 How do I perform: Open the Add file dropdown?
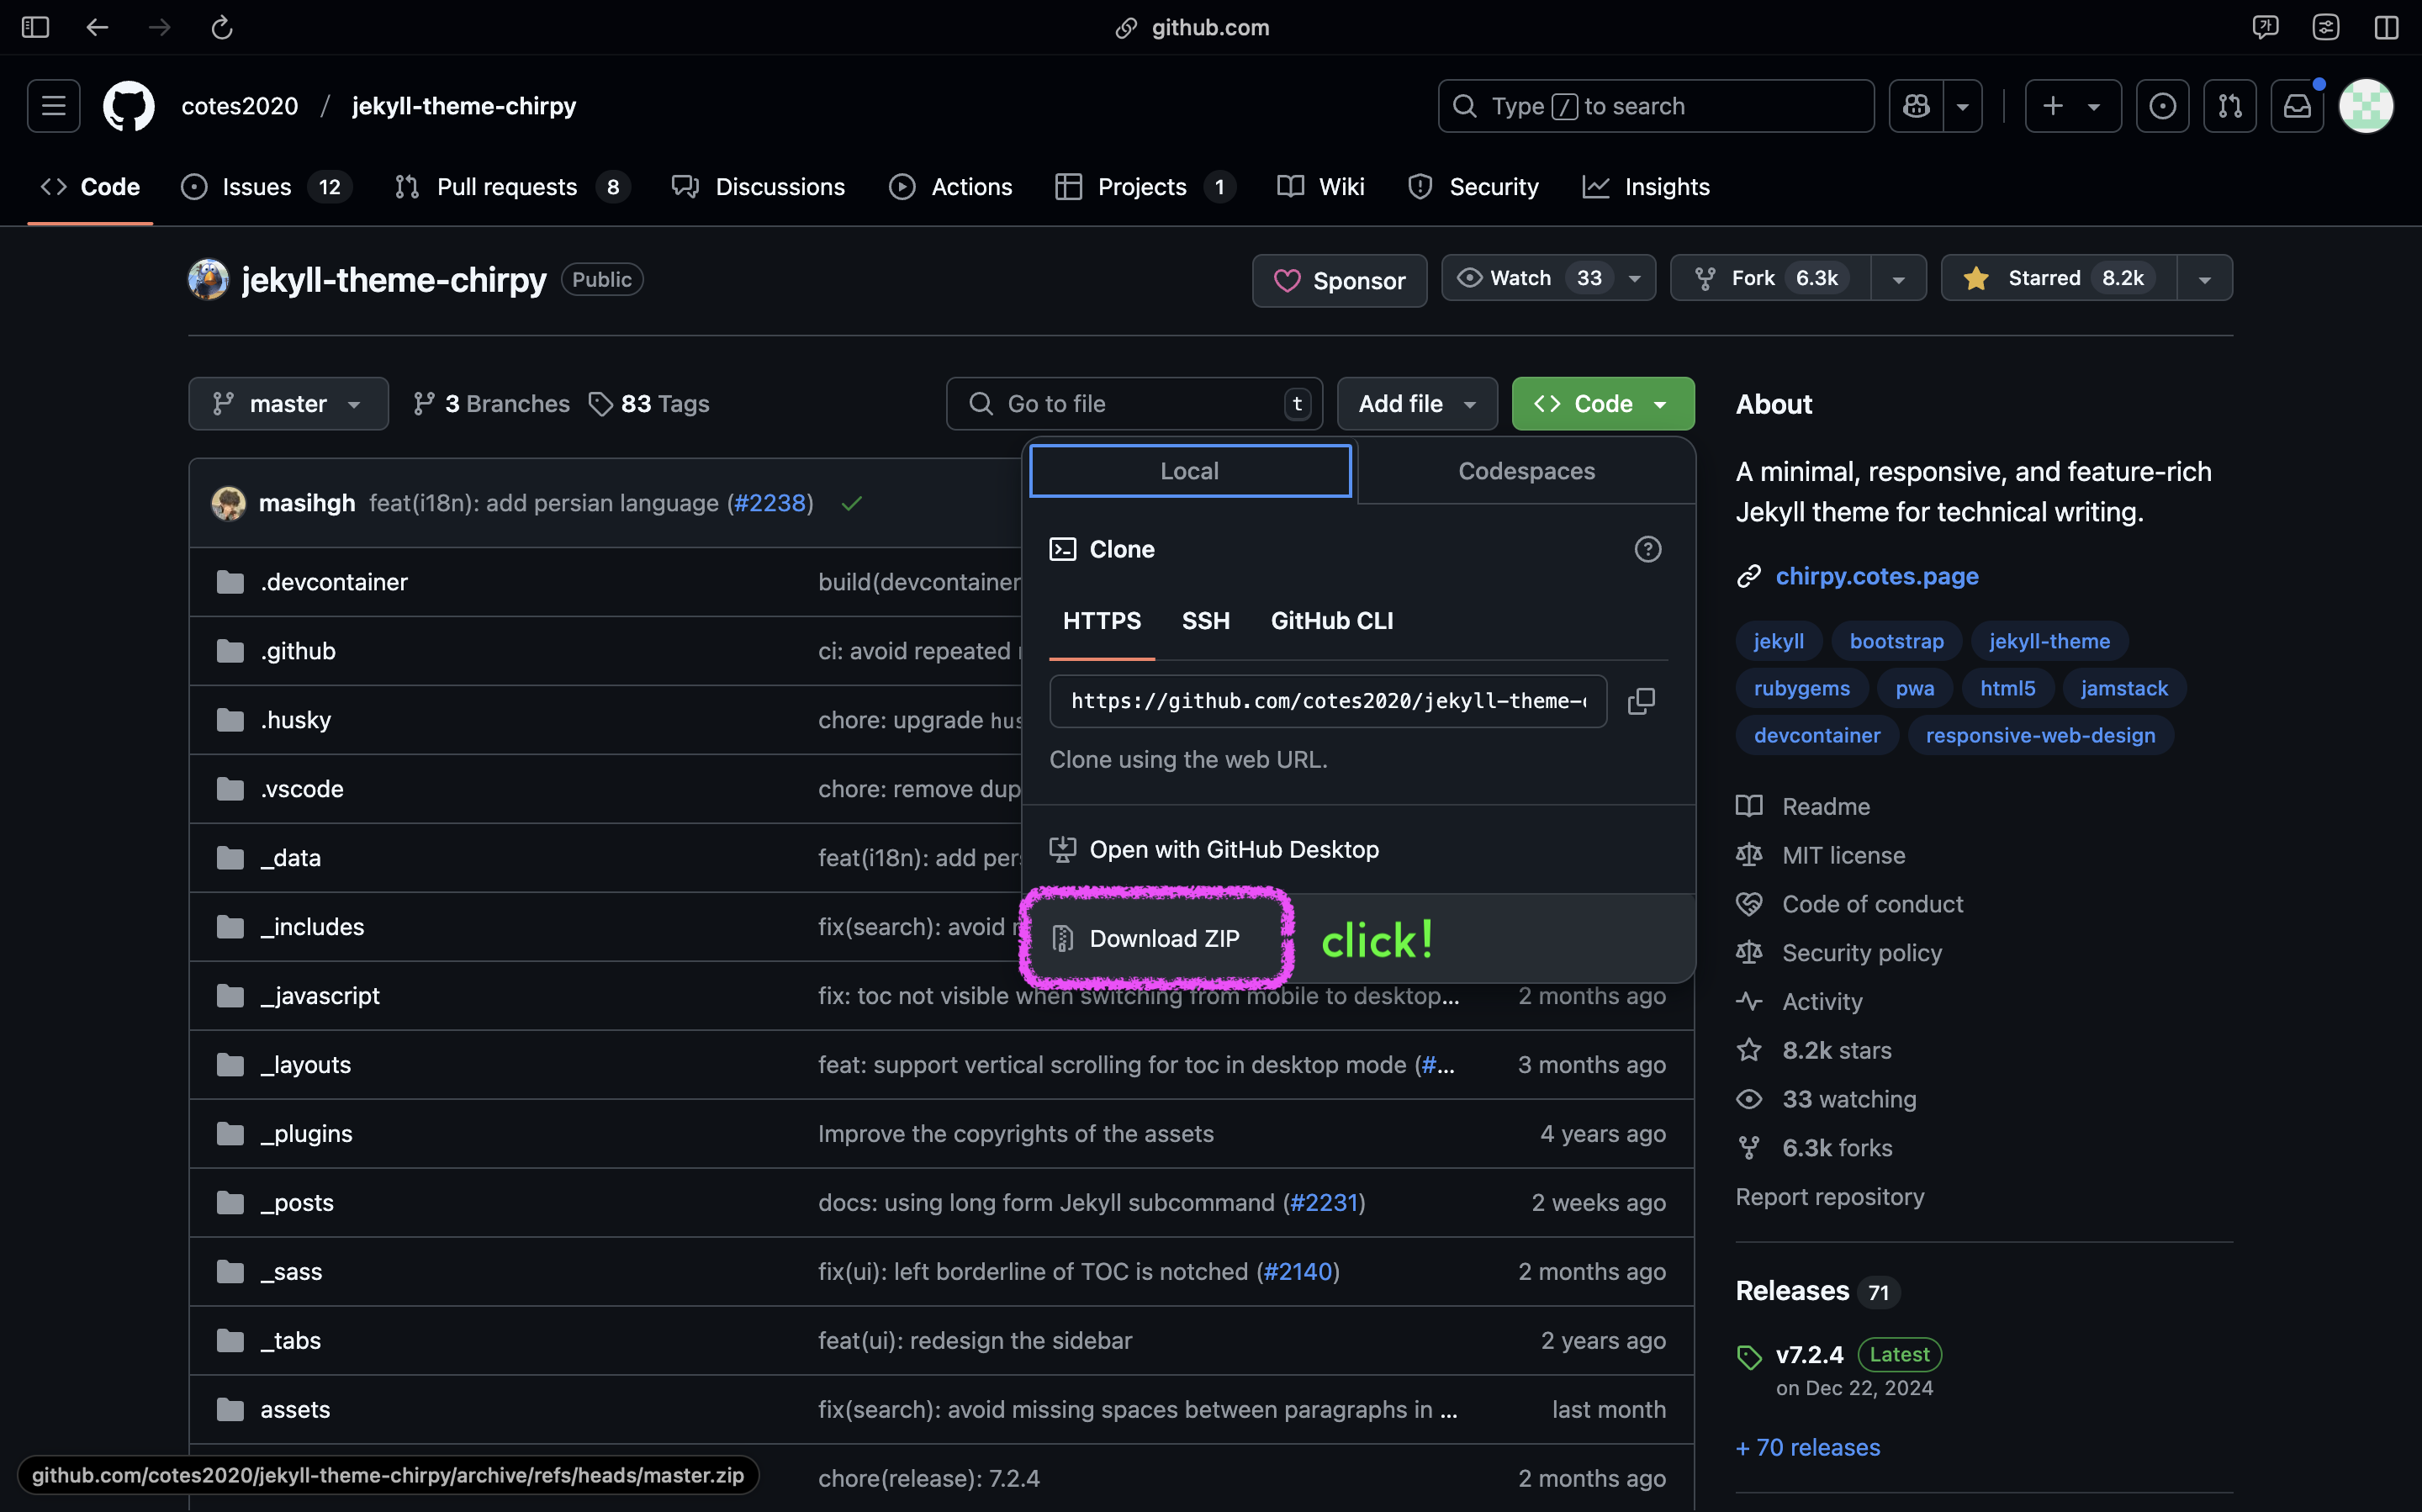tap(1417, 404)
